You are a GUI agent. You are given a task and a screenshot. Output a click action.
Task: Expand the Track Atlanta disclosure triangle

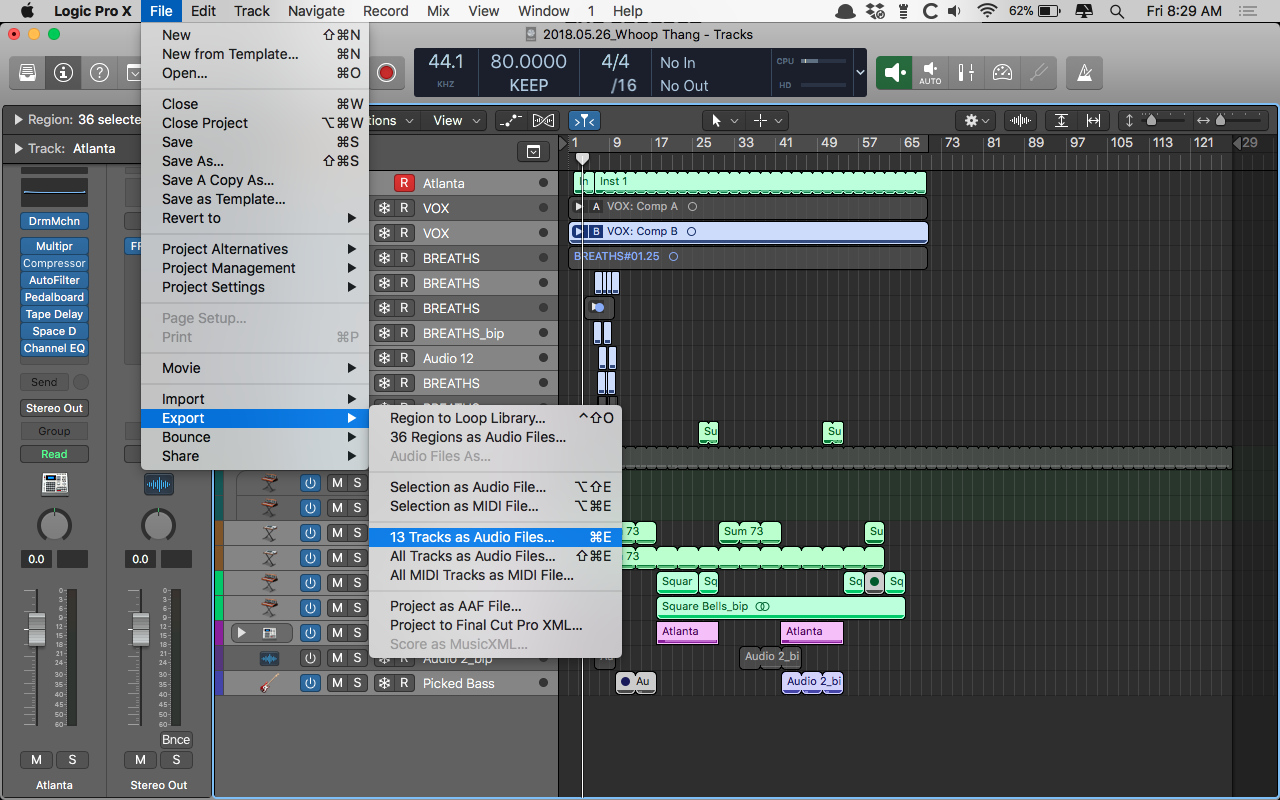tap(18, 148)
